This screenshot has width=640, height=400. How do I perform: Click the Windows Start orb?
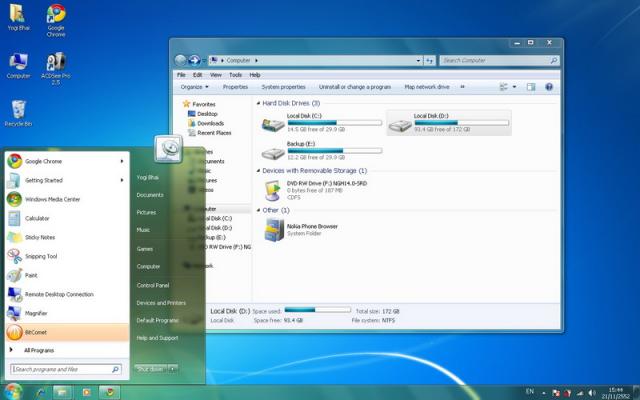12,392
